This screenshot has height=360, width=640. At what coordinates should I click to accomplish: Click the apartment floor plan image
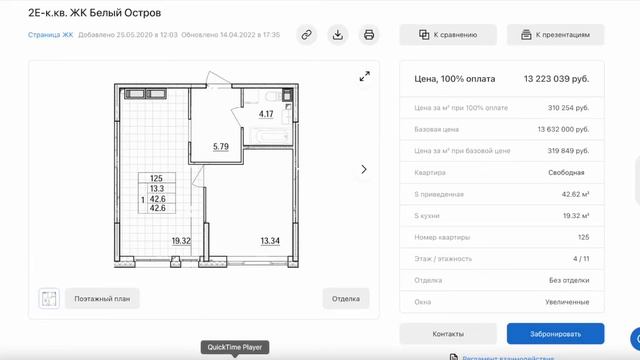(206, 170)
